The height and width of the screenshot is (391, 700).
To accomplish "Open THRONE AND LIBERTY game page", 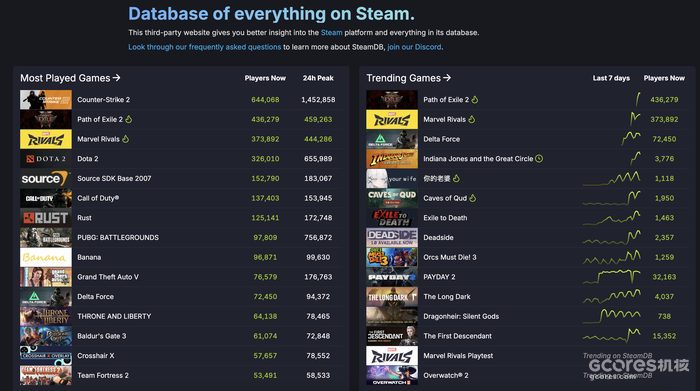I will coord(114,316).
